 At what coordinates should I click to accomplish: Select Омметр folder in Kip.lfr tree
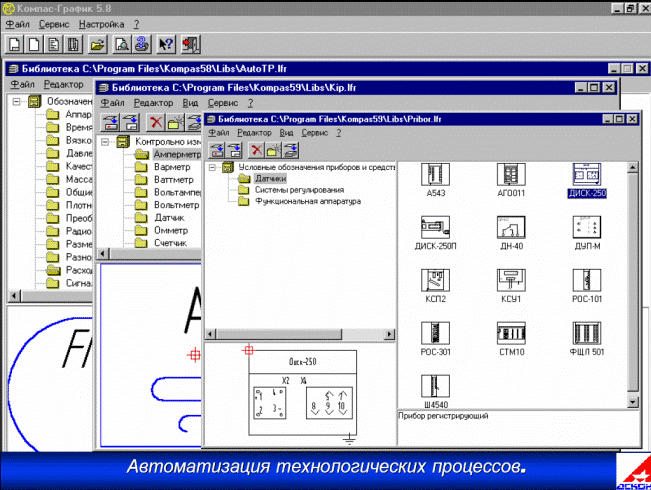tap(171, 230)
